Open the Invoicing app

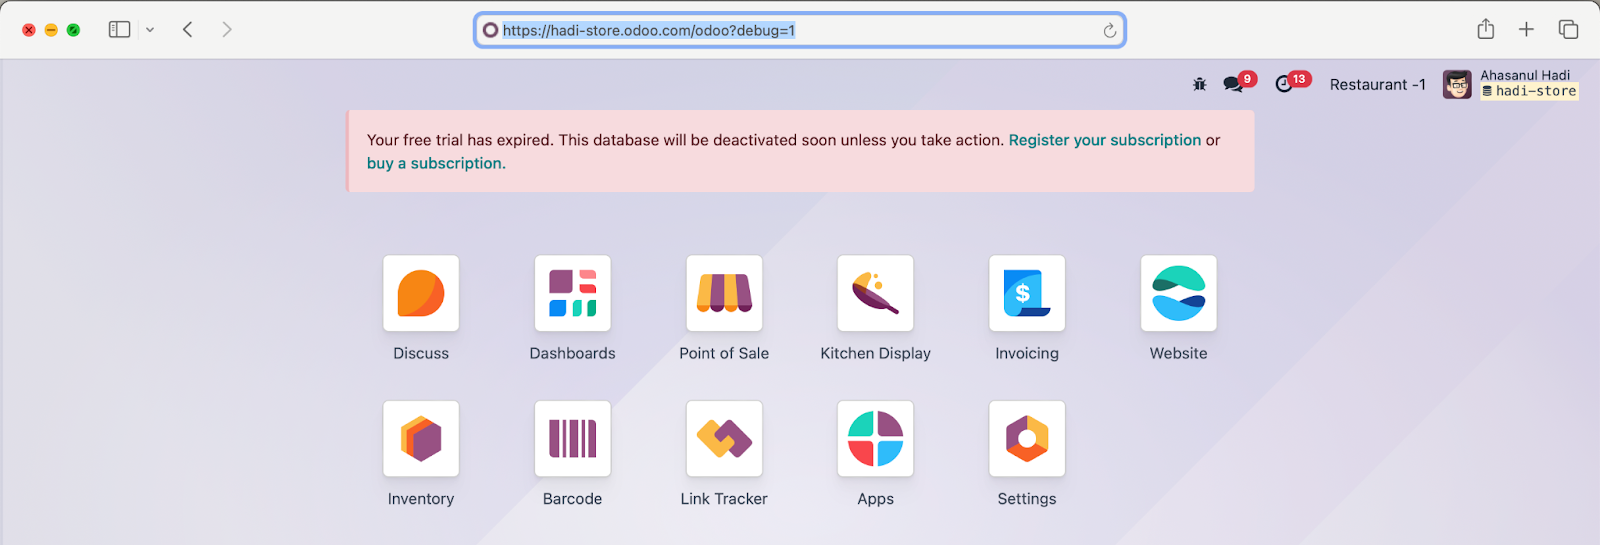(x=1027, y=293)
